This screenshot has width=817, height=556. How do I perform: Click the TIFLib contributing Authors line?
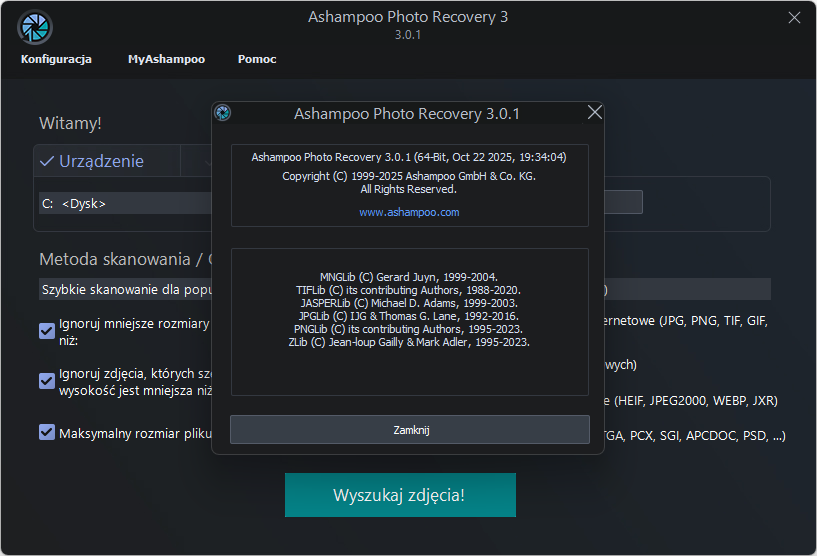[408, 290]
